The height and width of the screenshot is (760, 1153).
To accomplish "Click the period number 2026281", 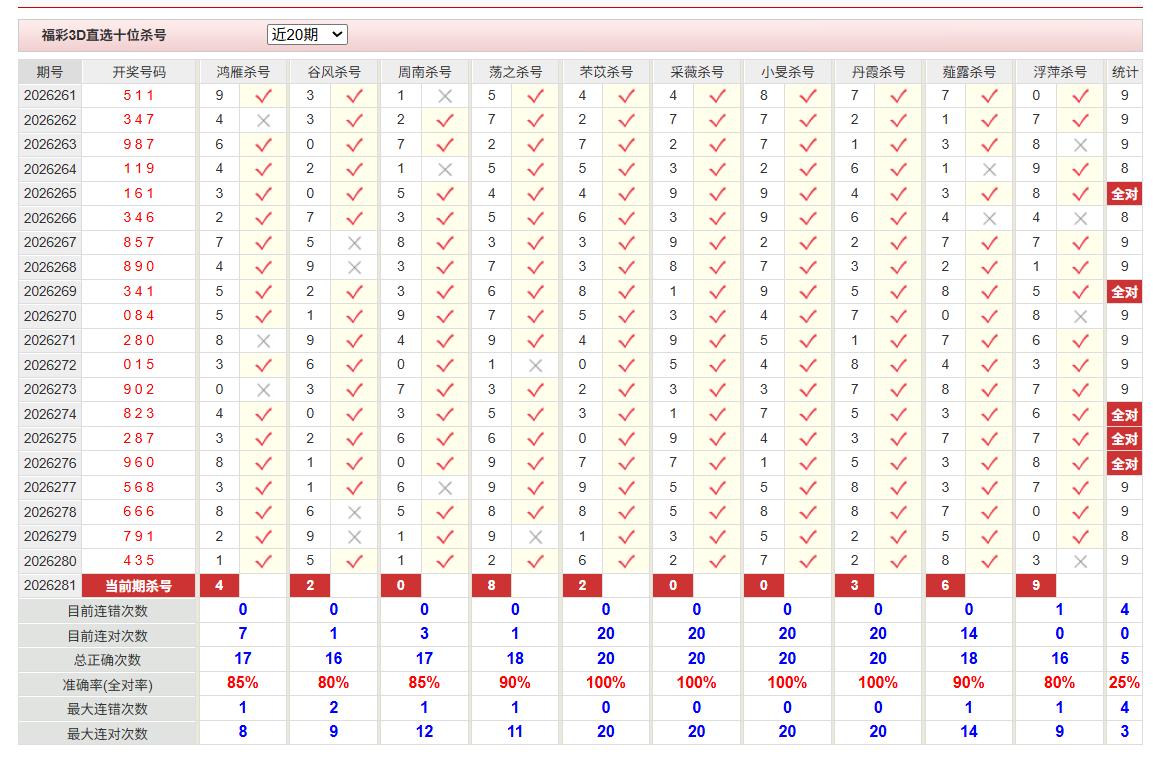I will click(50, 586).
